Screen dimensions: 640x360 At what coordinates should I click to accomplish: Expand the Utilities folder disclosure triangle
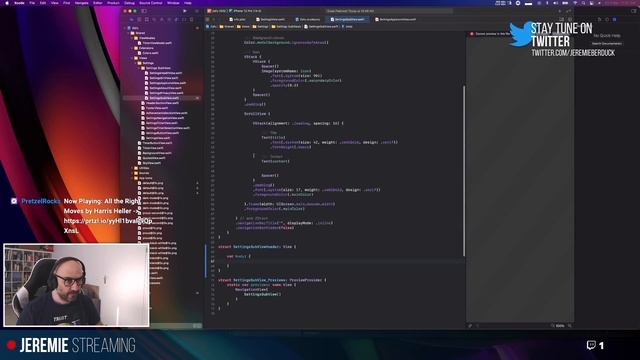(x=132, y=168)
